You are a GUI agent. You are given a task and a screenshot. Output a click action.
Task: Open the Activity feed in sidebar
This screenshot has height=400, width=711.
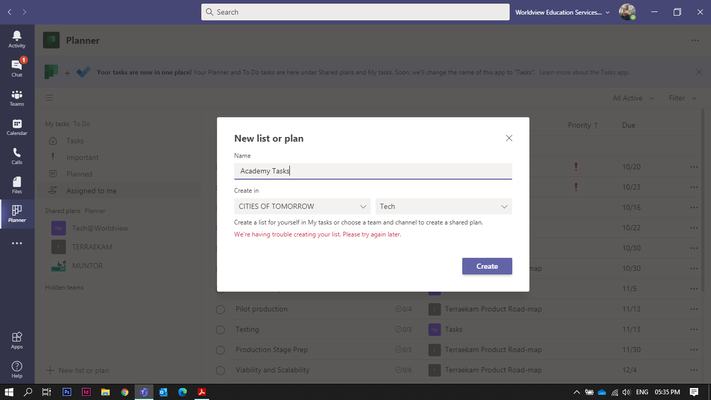point(17,39)
